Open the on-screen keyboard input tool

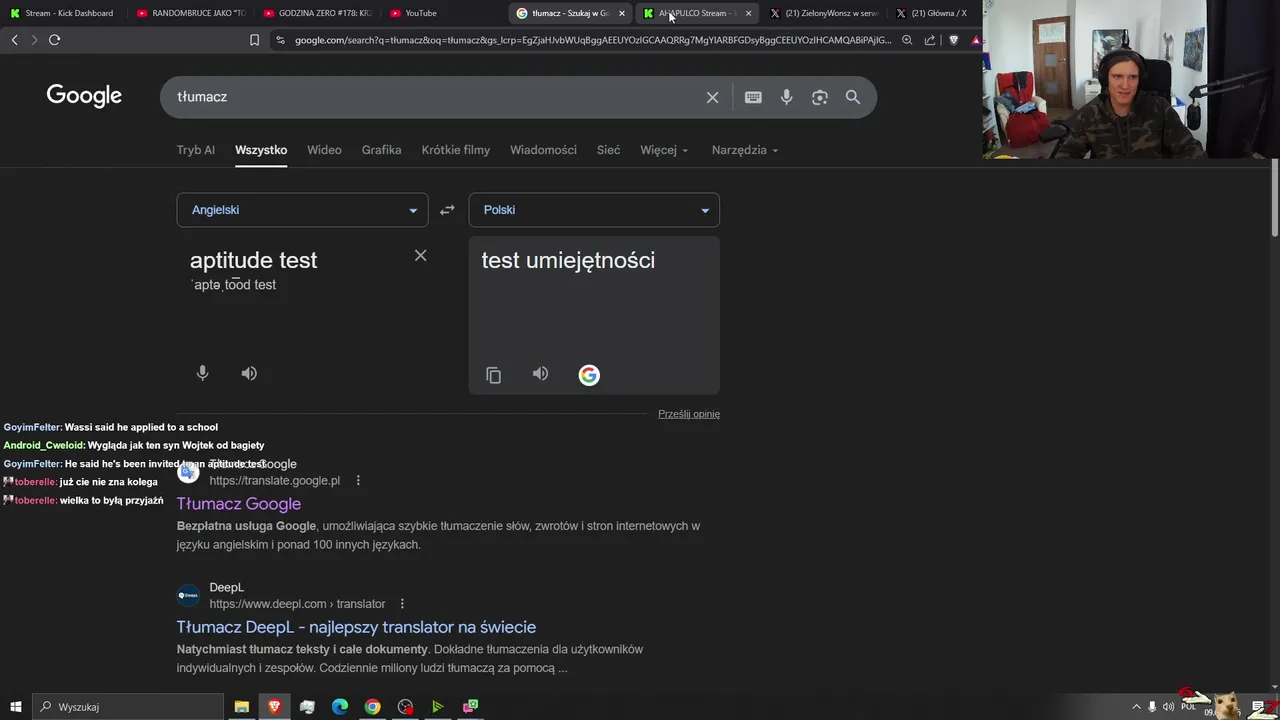tap(753, 97)
